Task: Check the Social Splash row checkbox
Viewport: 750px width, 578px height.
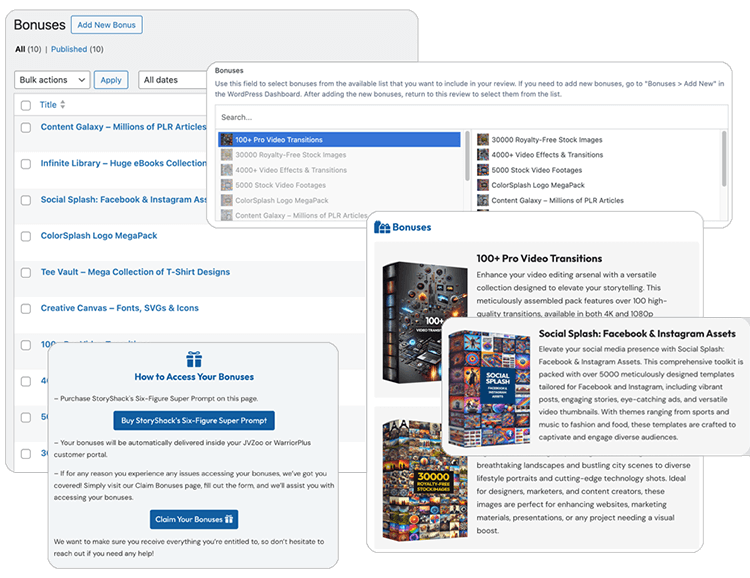Action: coord(26,200)
